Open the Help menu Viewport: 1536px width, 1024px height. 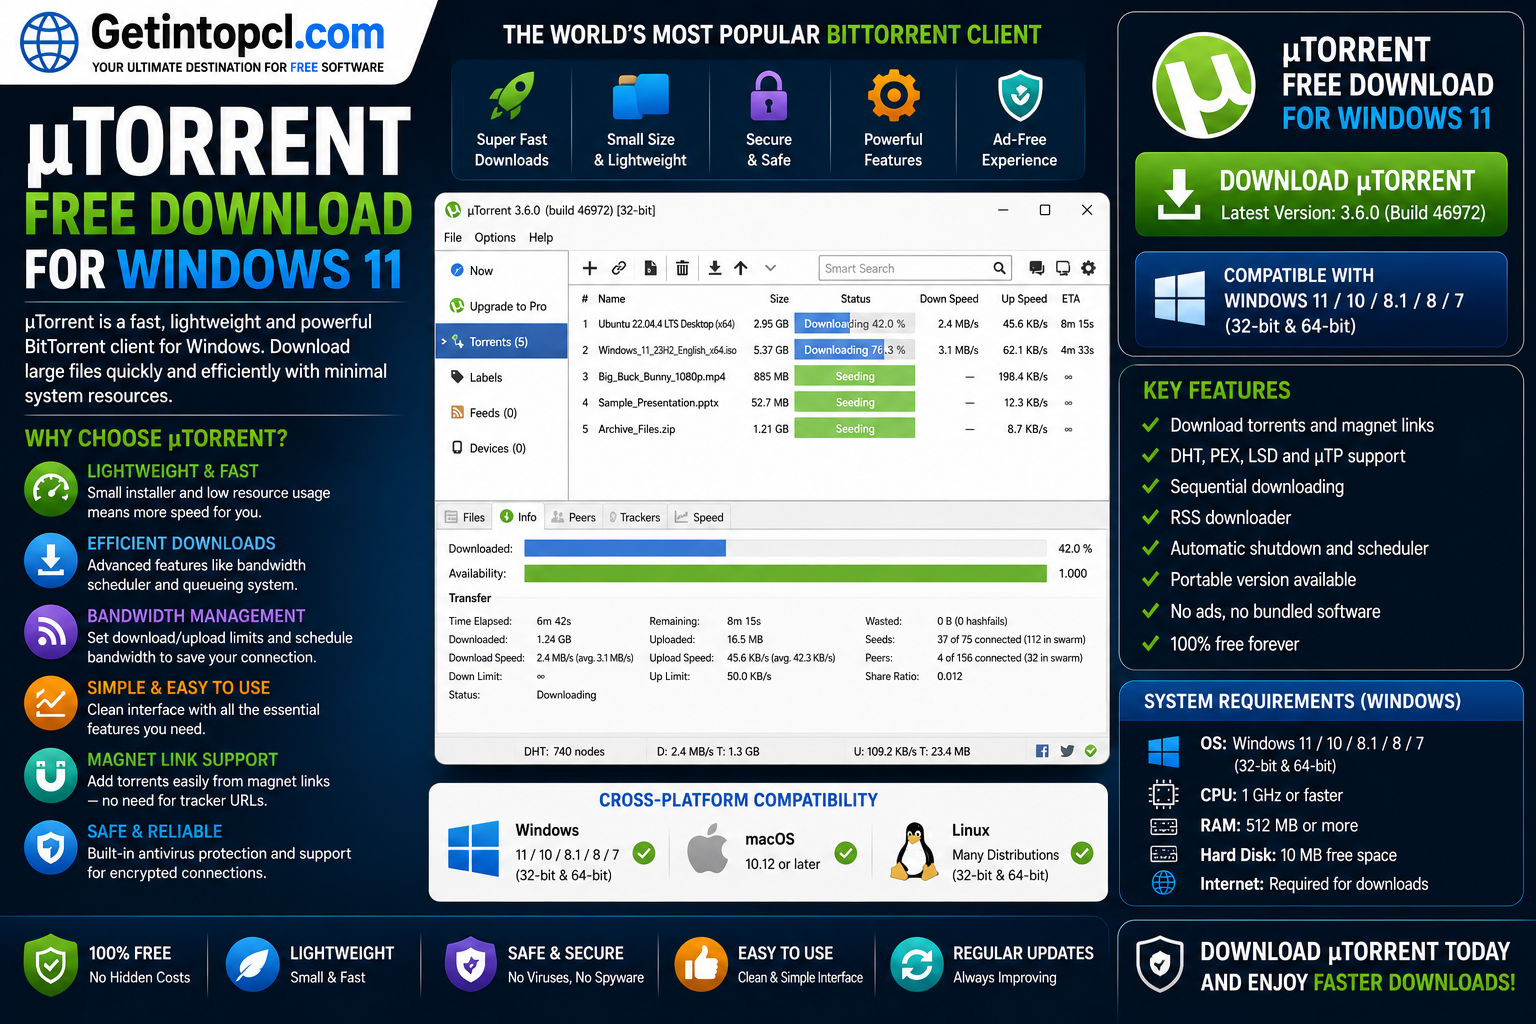coord(541,237)
